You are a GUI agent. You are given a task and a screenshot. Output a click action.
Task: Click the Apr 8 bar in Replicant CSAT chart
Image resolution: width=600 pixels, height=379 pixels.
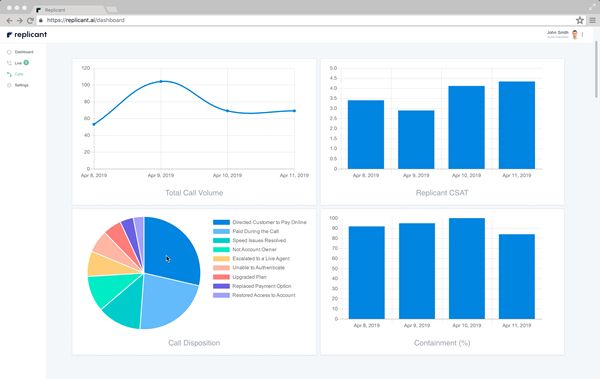pyautogui.click(x=366, y=134)
